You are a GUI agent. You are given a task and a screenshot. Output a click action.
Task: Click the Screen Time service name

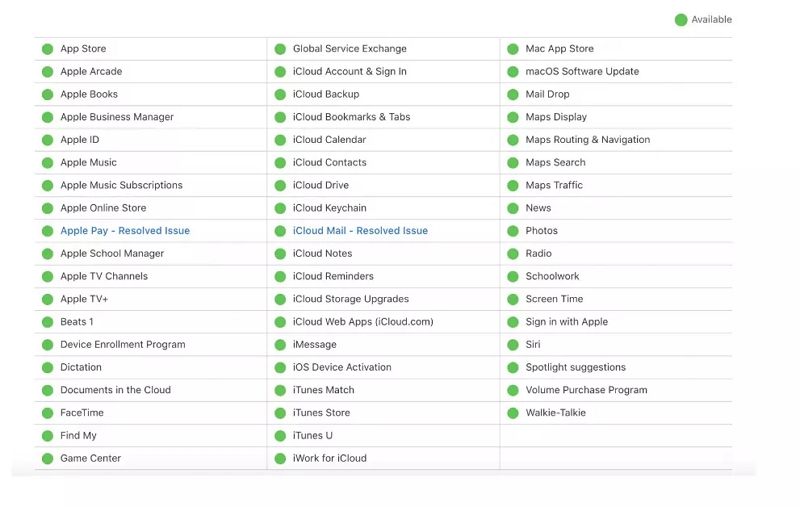[554, 299]
